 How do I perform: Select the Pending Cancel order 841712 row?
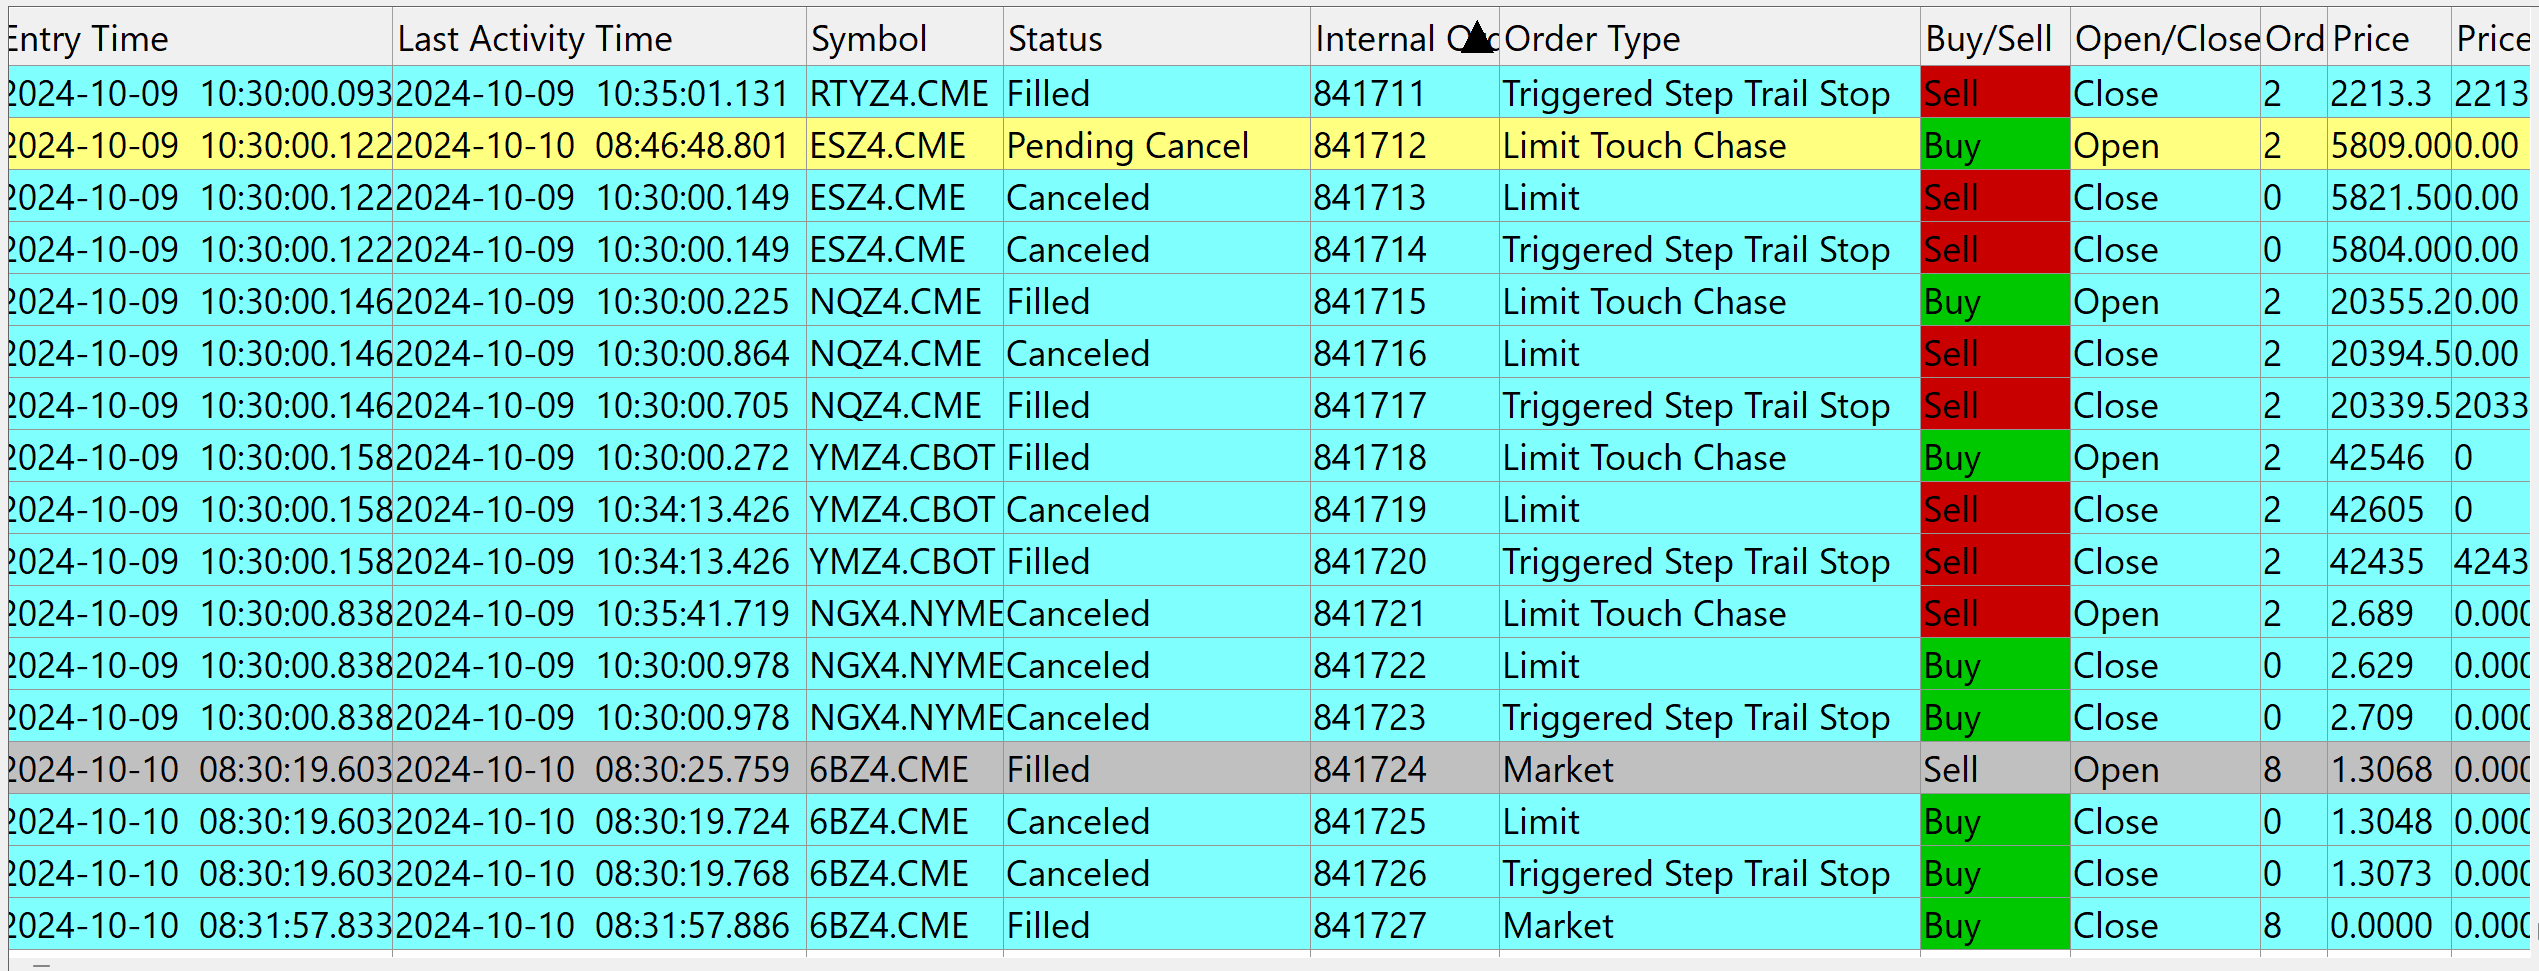(1127, 146)
